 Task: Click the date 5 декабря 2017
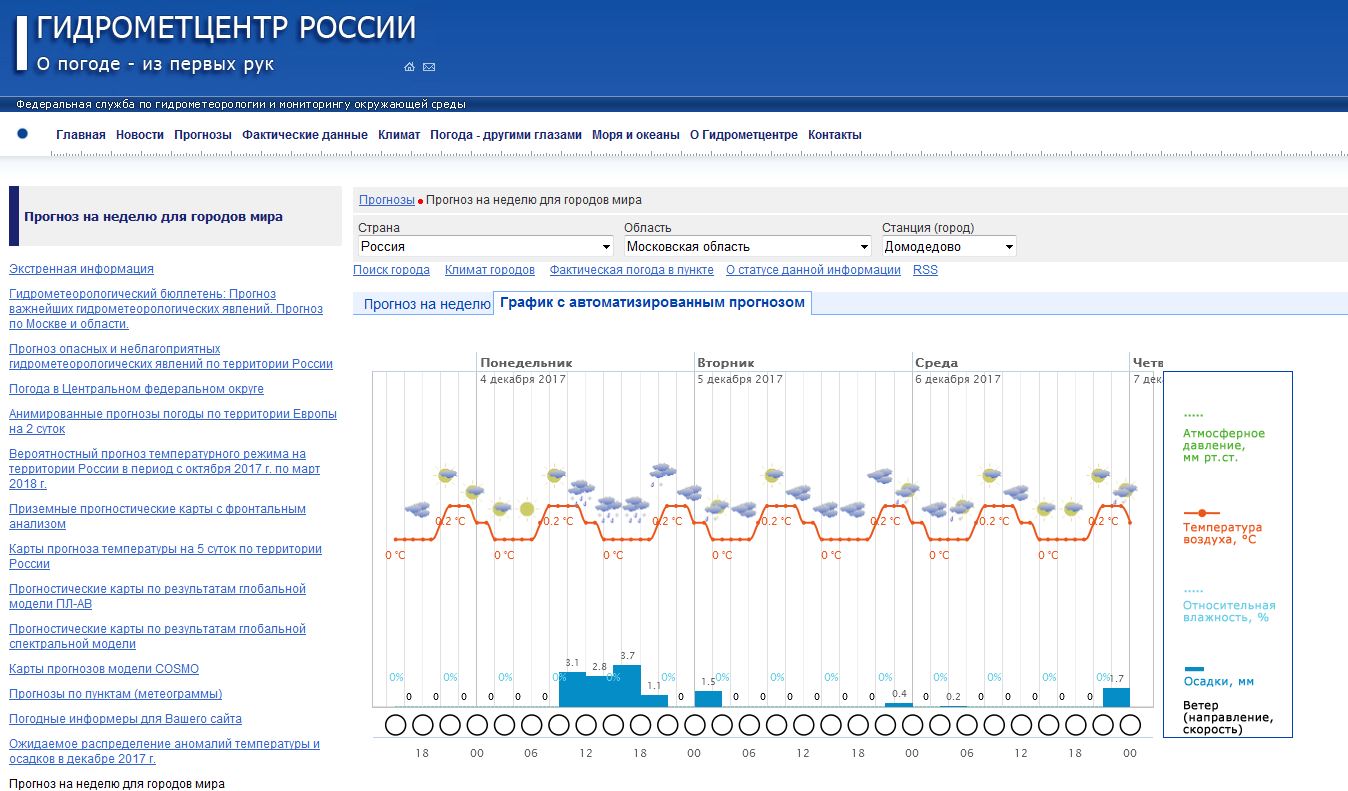tap(740, 380)
